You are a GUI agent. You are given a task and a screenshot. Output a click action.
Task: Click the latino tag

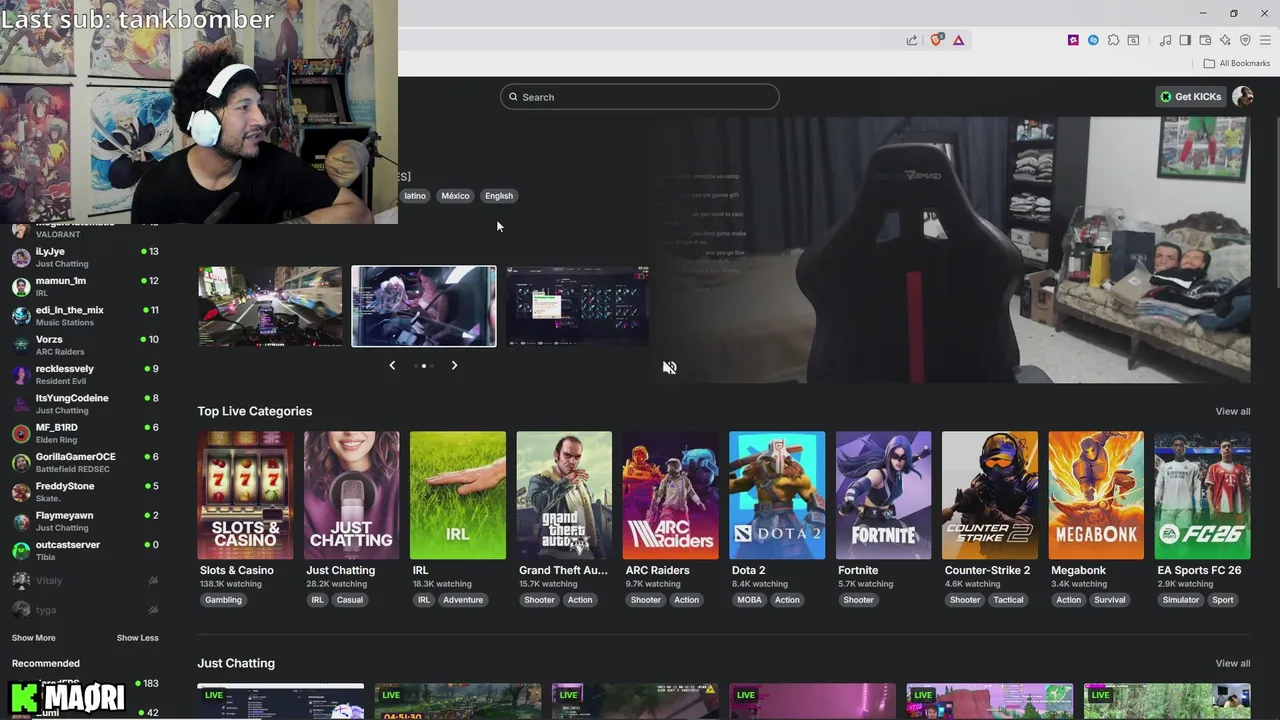tap(415, 196)
